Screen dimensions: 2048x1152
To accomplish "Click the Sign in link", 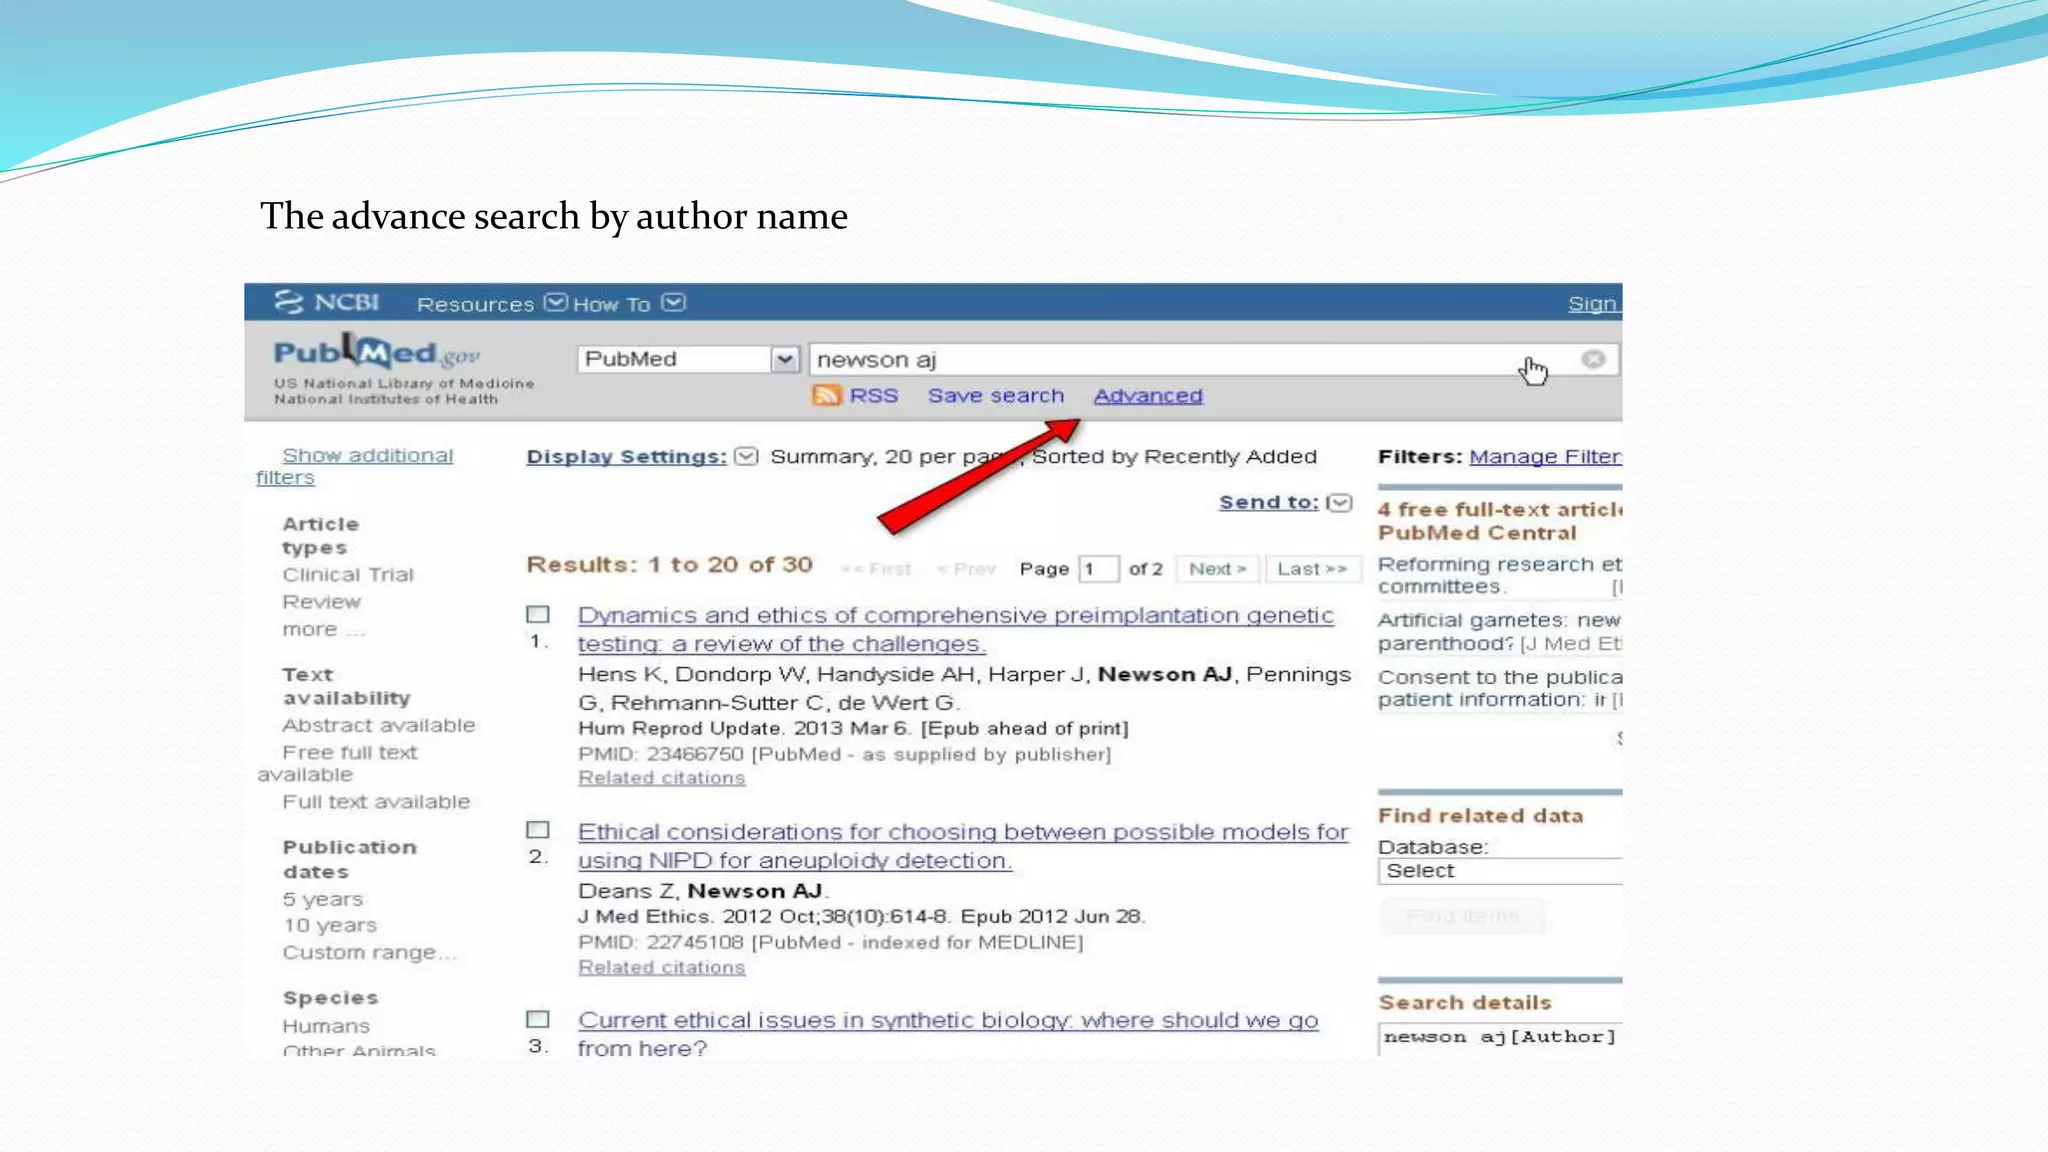I will coord(1593,303).
